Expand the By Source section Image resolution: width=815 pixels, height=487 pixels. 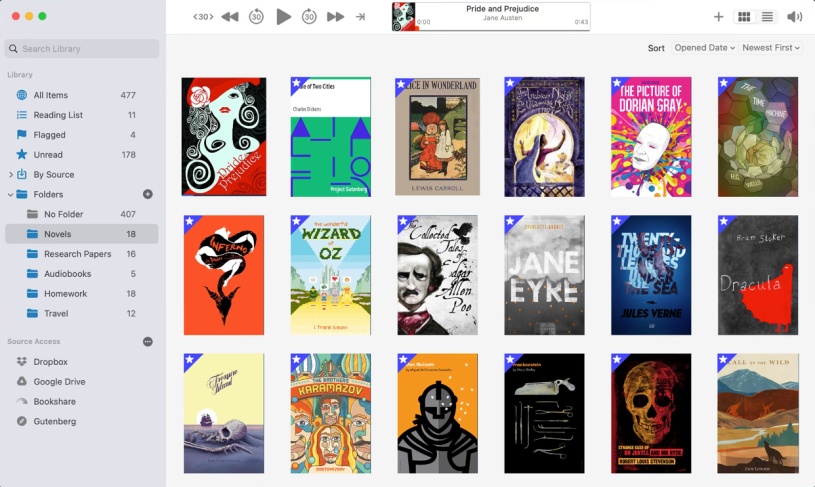tap(10, 175)
